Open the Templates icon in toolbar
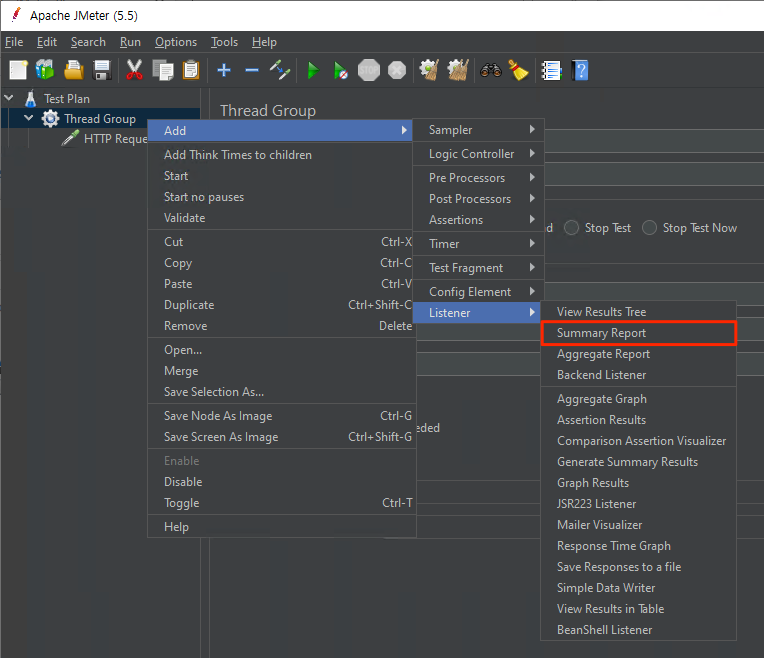 45,70
